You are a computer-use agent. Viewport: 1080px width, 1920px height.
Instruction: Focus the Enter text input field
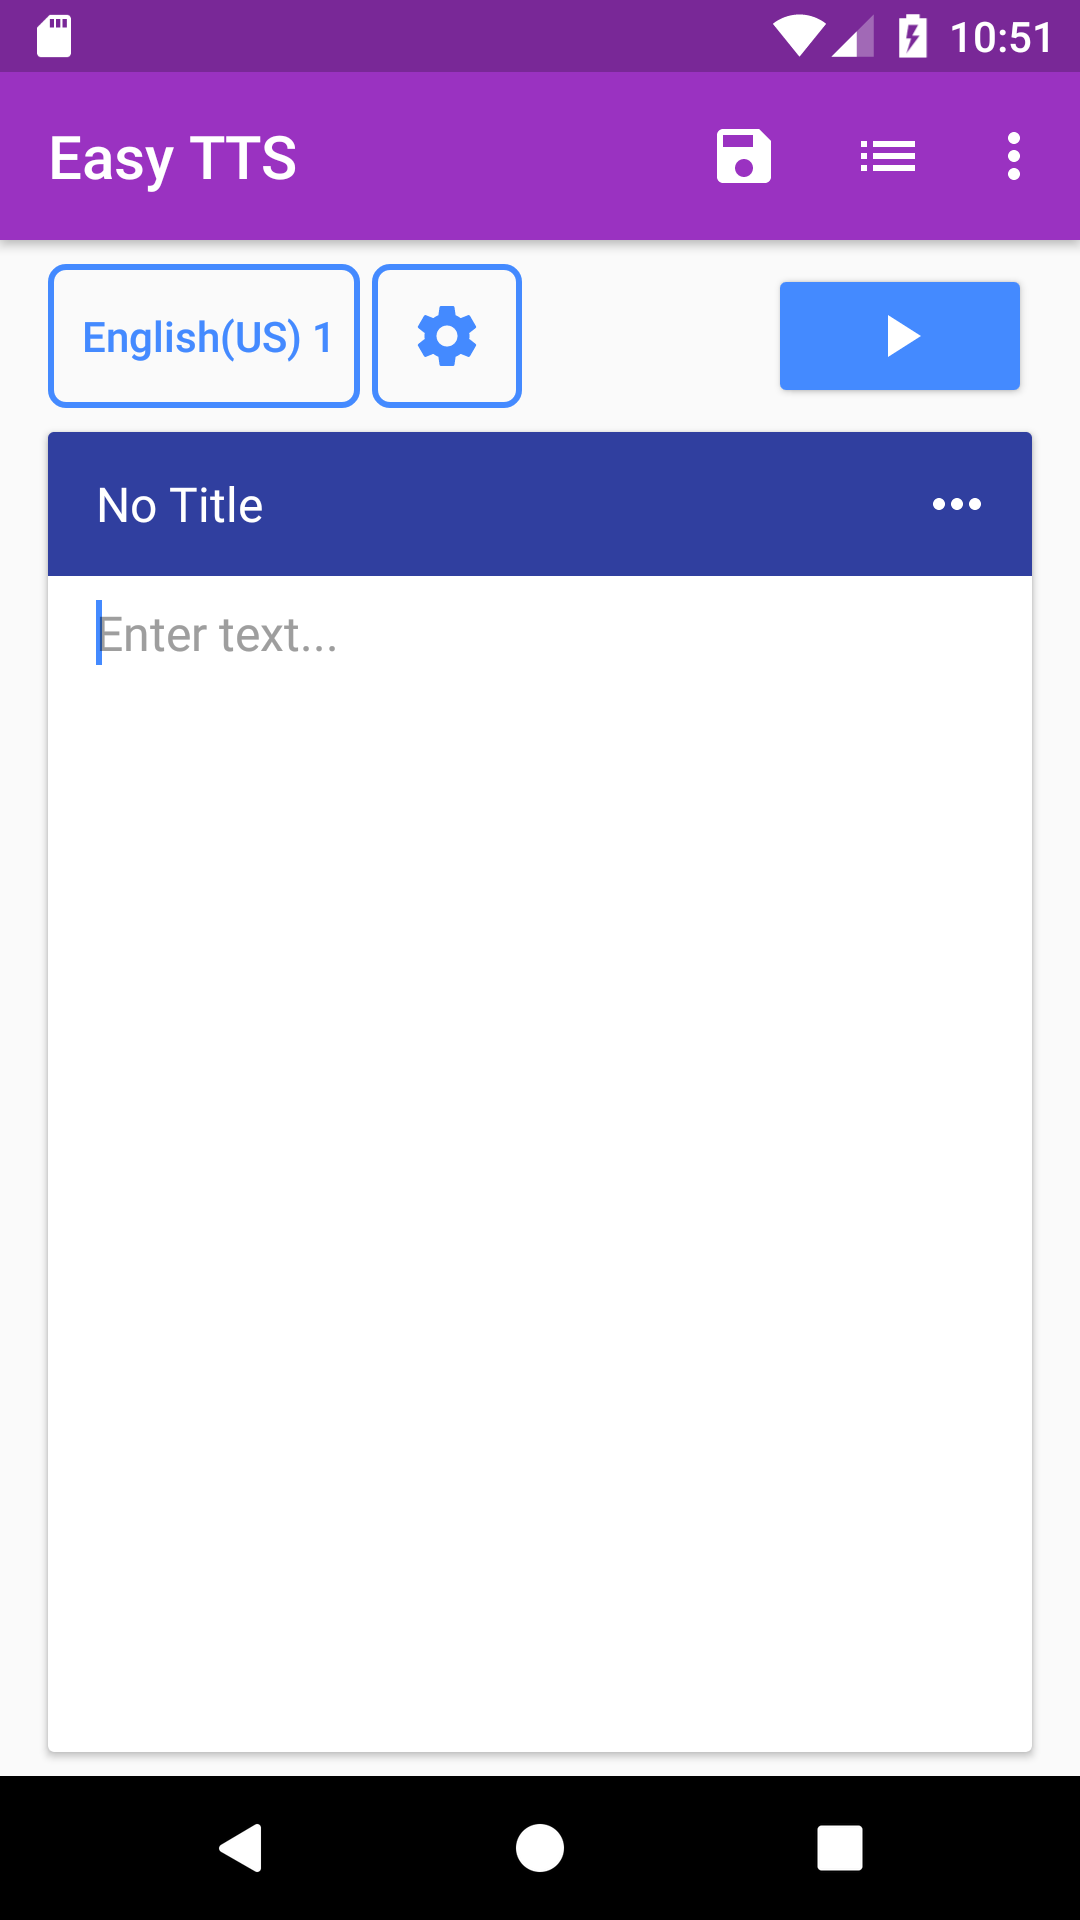(400, 634)
